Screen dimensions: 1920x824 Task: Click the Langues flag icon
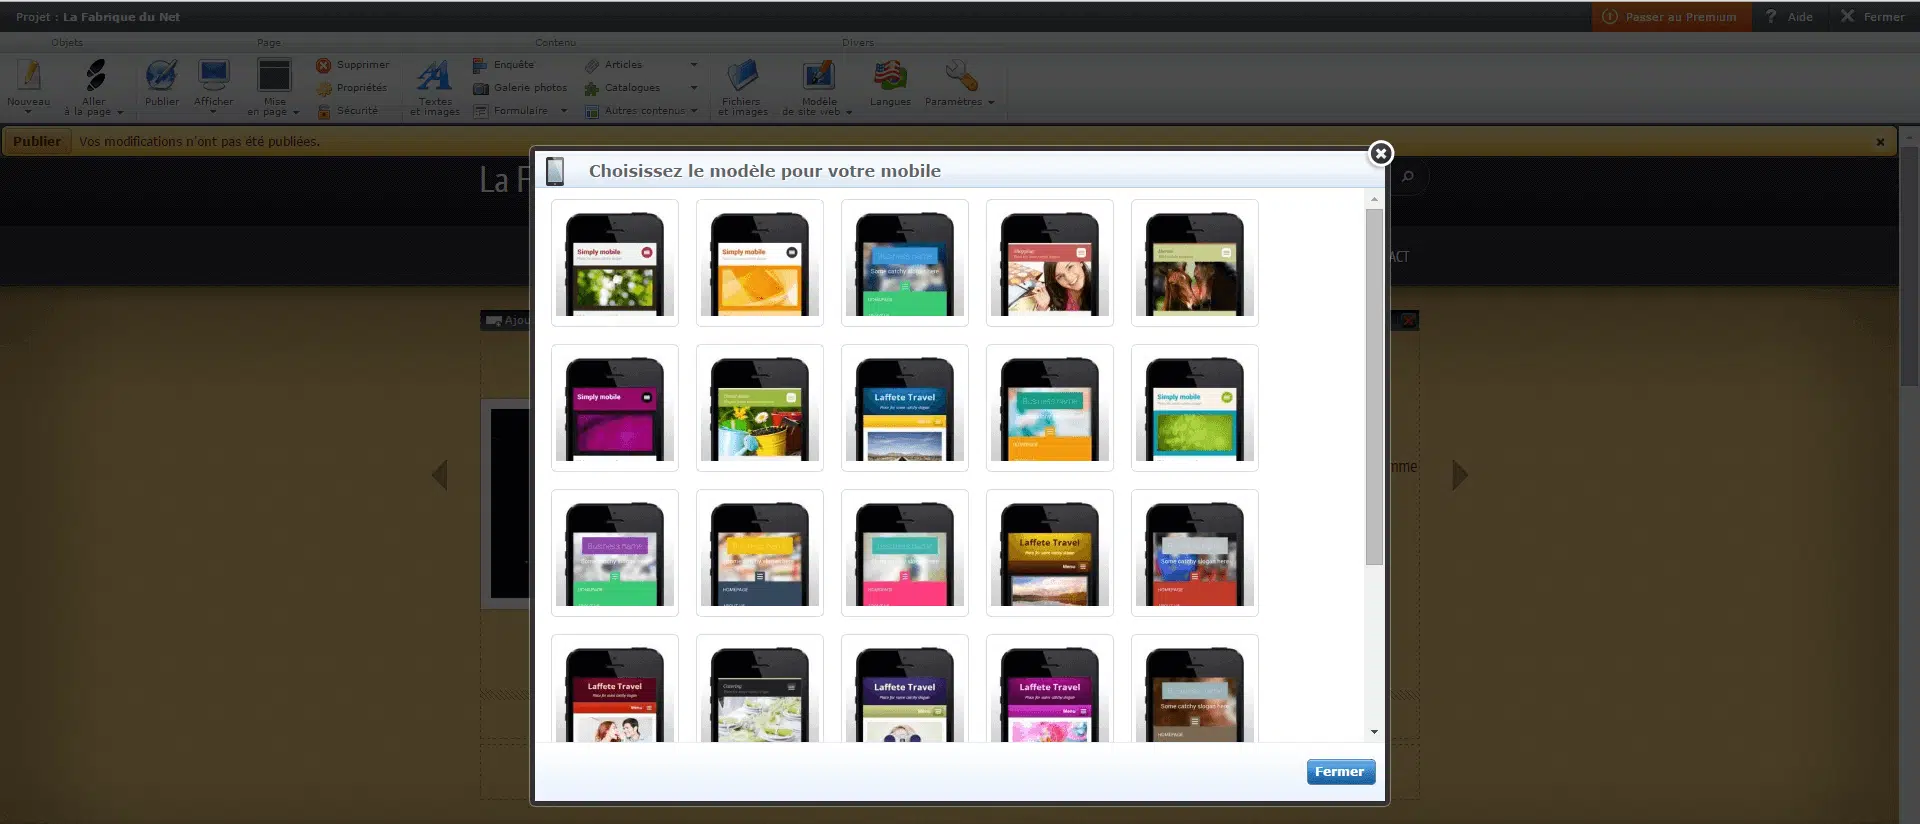[x=889, y=77]
